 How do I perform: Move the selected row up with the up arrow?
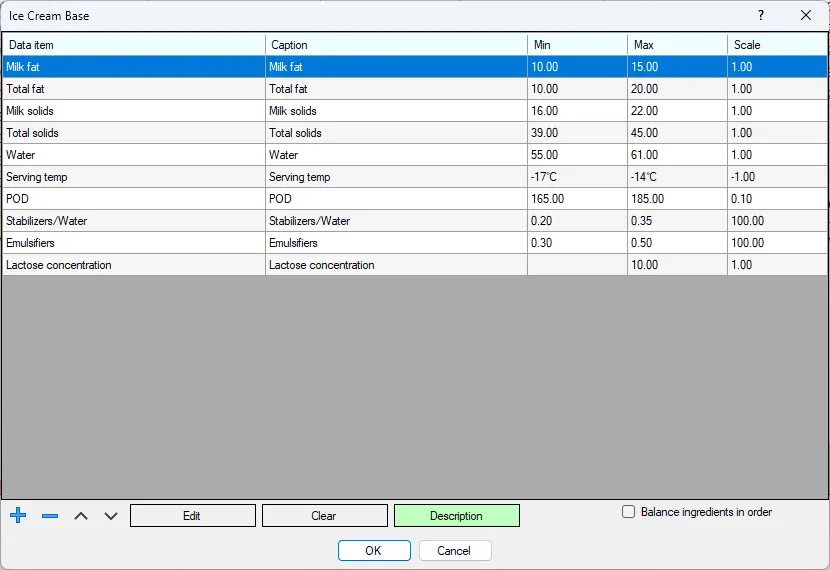80,515
